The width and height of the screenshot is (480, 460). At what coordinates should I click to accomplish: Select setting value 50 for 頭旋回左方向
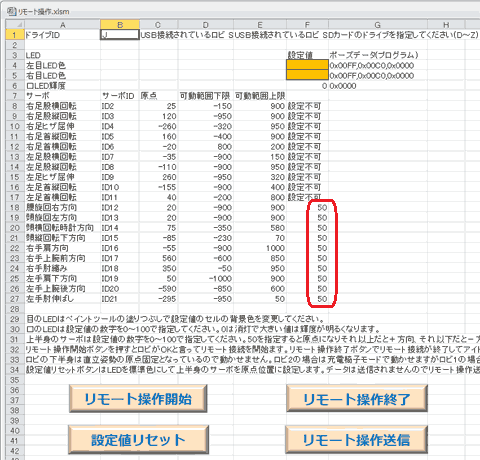point(307,218)
